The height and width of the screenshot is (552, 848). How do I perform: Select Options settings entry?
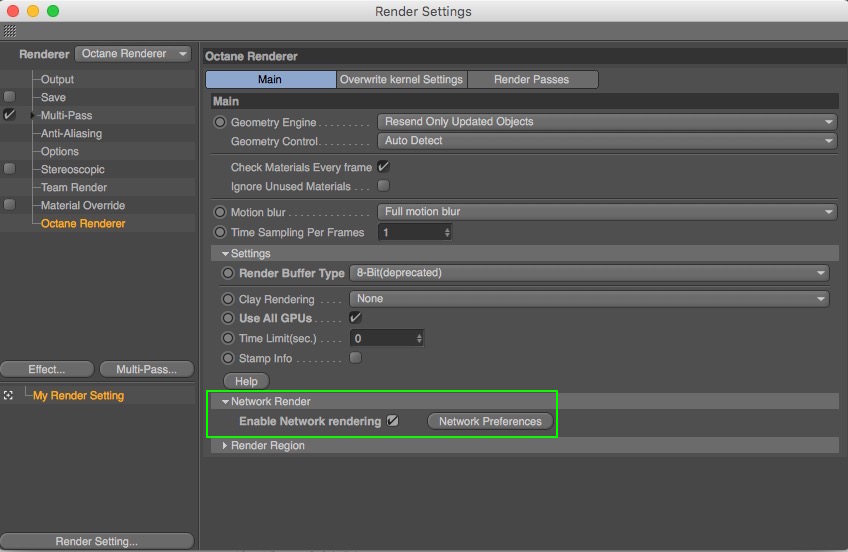coord(59,151)
